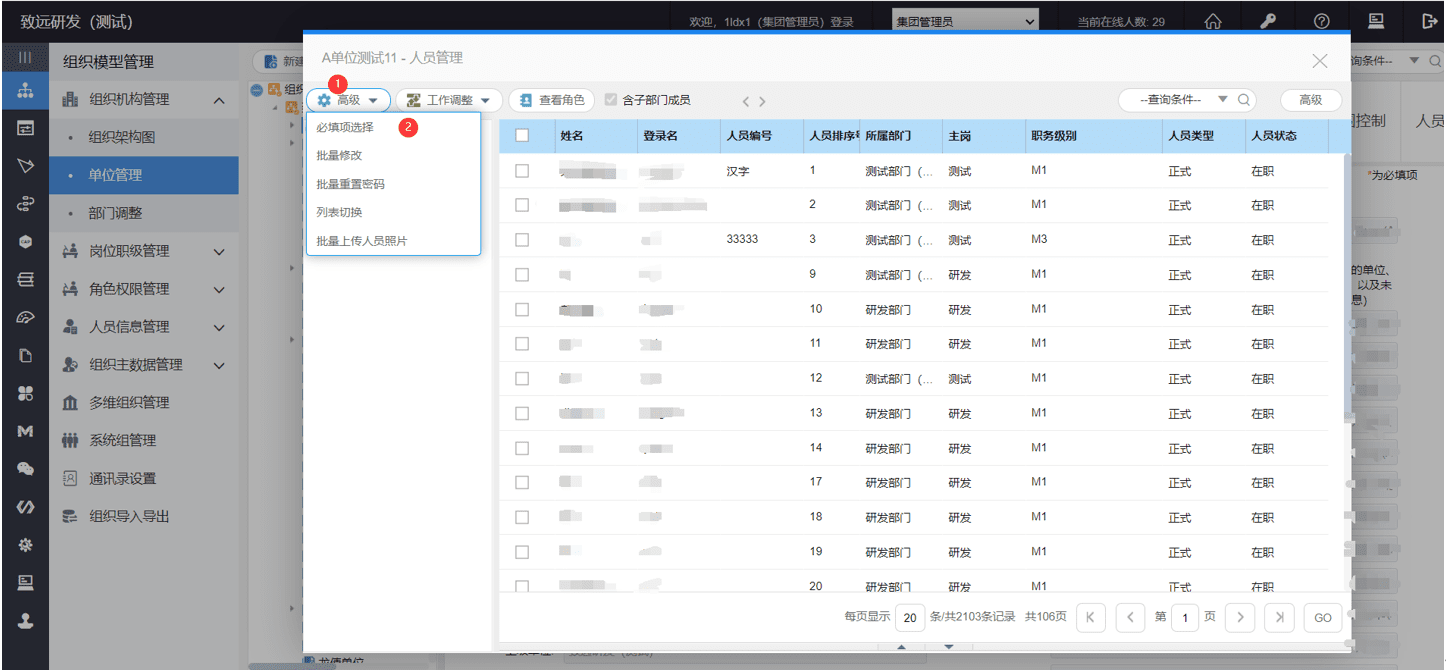Viewport: 1446px width, 670px height.
Task: Check the row with 人员排序号 2
Action: pyautogui.click(x=522, y=205)
